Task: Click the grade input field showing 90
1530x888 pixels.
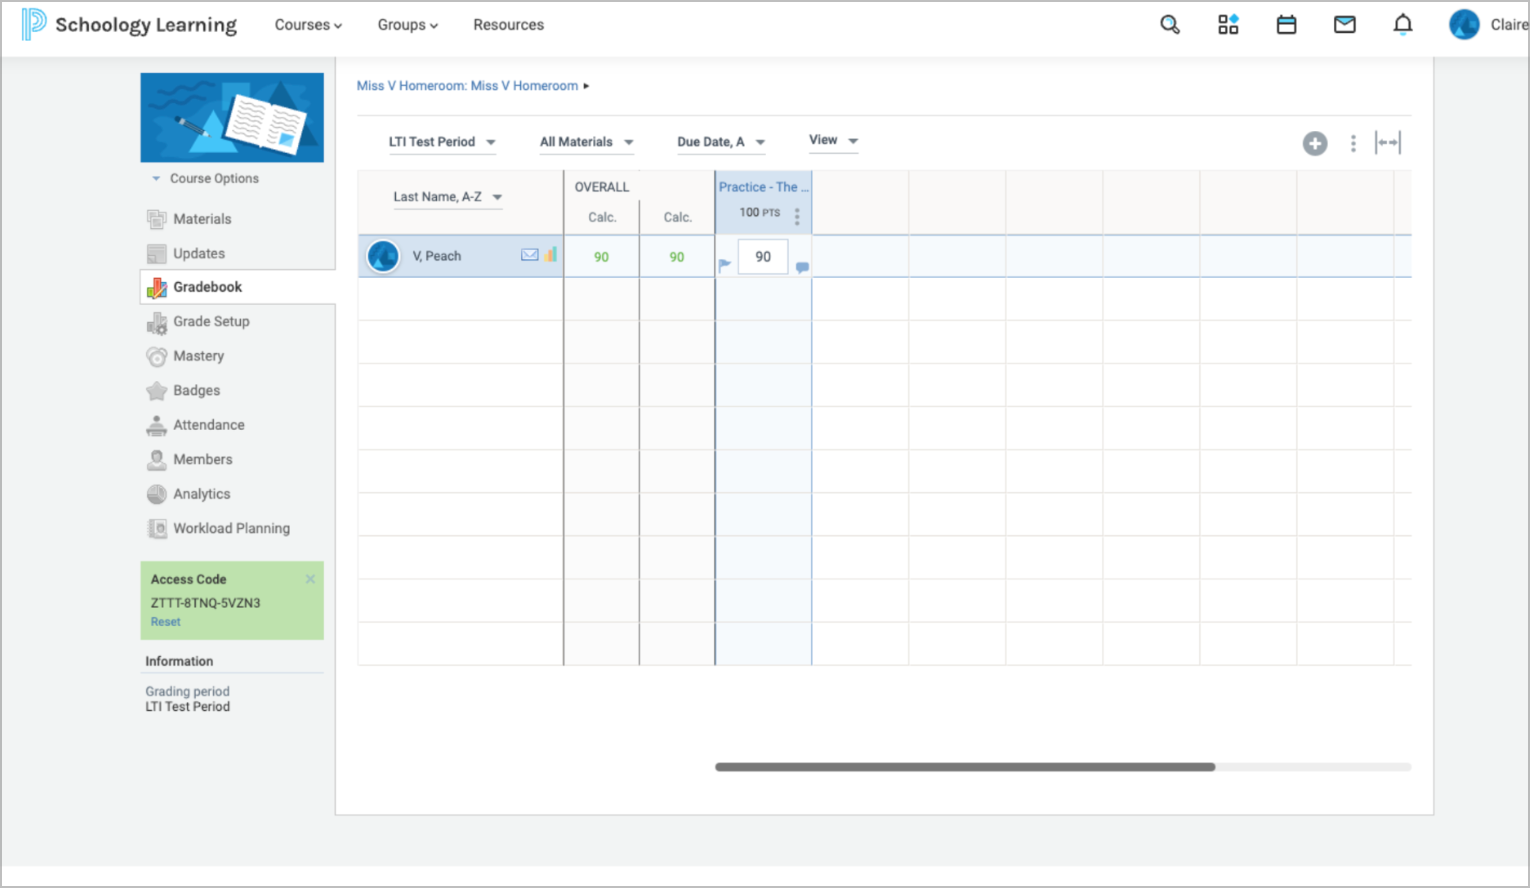Action: [x=763, y=257]
